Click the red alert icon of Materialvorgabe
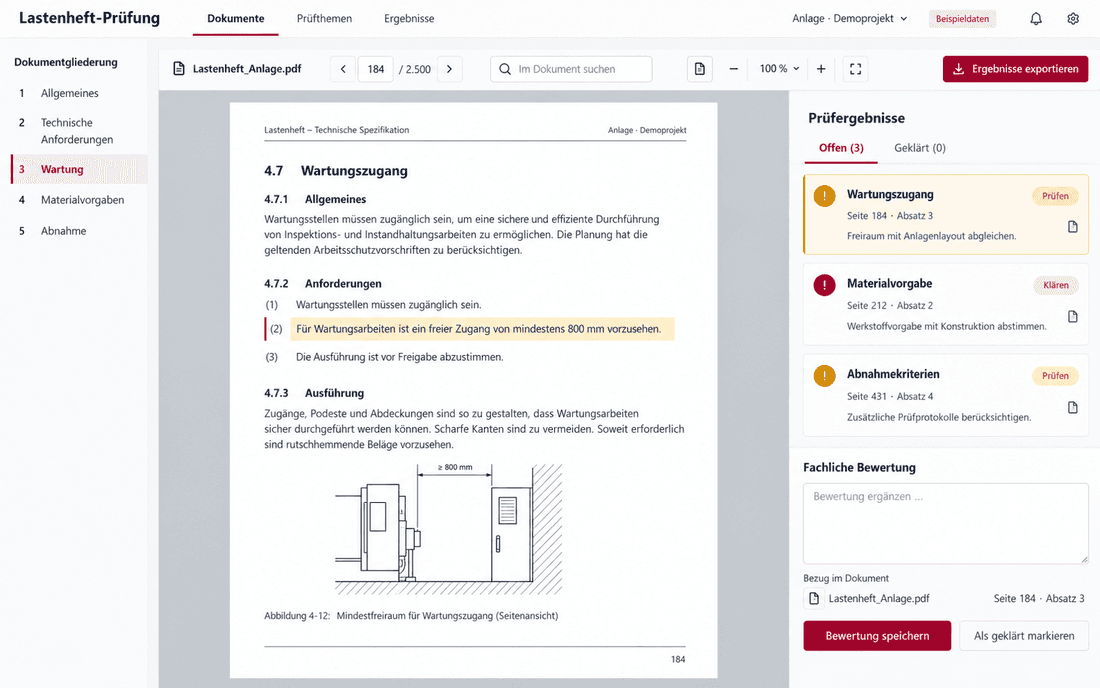The width and height of the screenshot is (1100, 688). click(824, 285)
